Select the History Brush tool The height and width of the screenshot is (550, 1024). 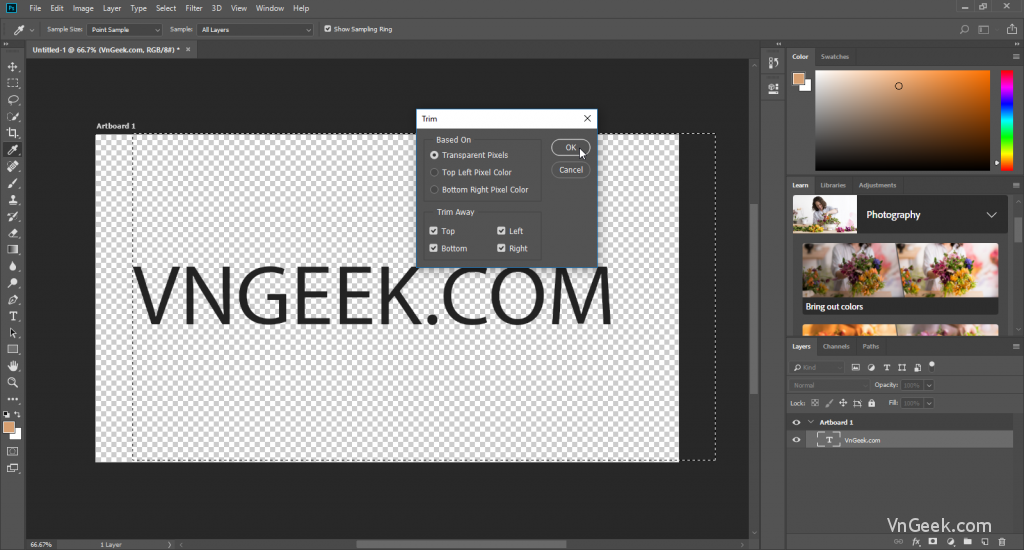(x=12, y=216)
